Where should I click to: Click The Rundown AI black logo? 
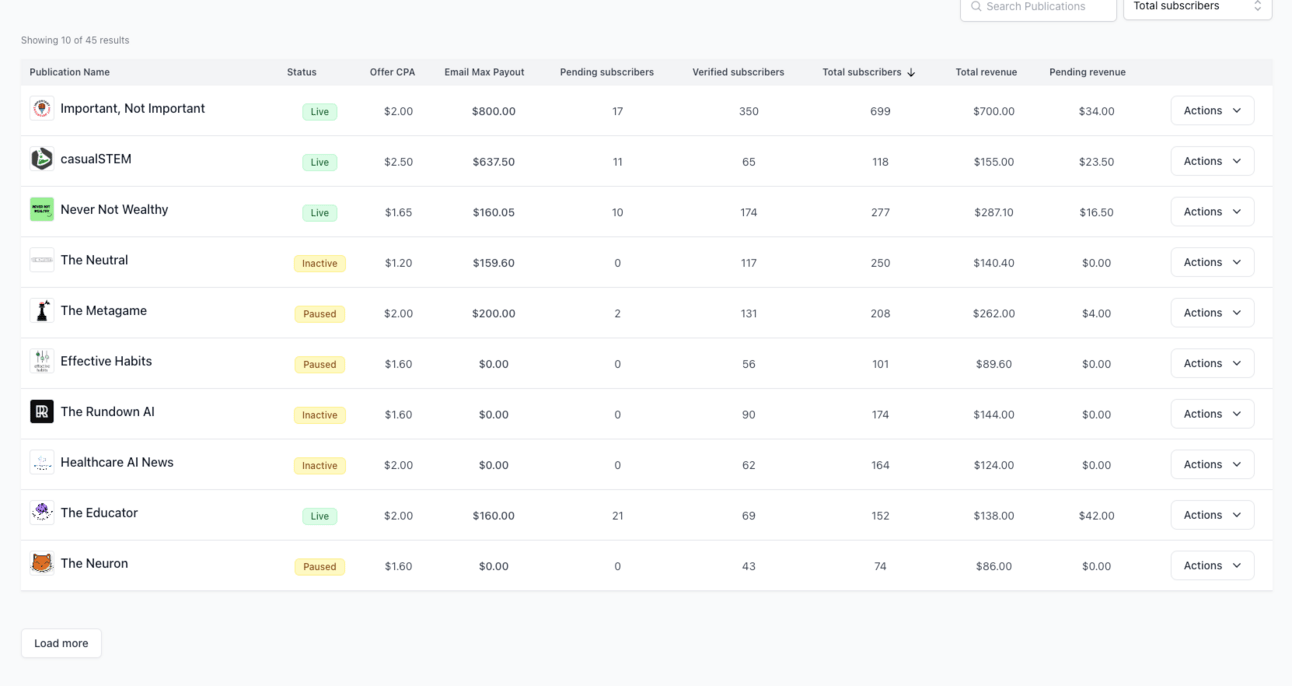tap(42, 412)
